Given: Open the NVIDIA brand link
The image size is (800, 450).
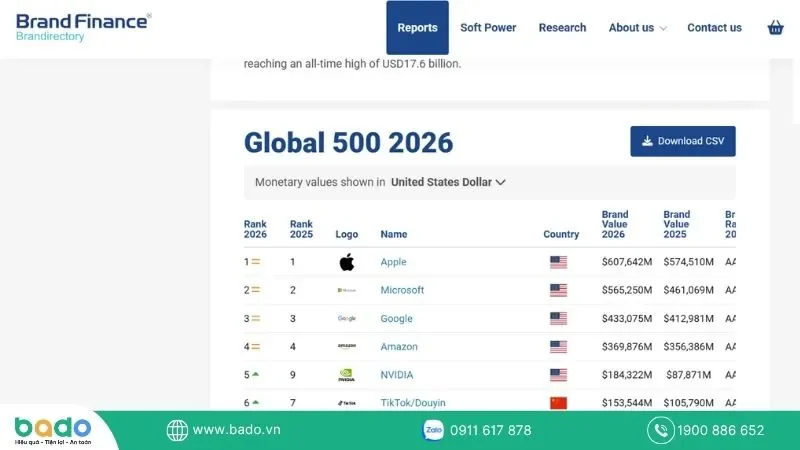Looking at the screenshot, I should click(x=397, y=374).
